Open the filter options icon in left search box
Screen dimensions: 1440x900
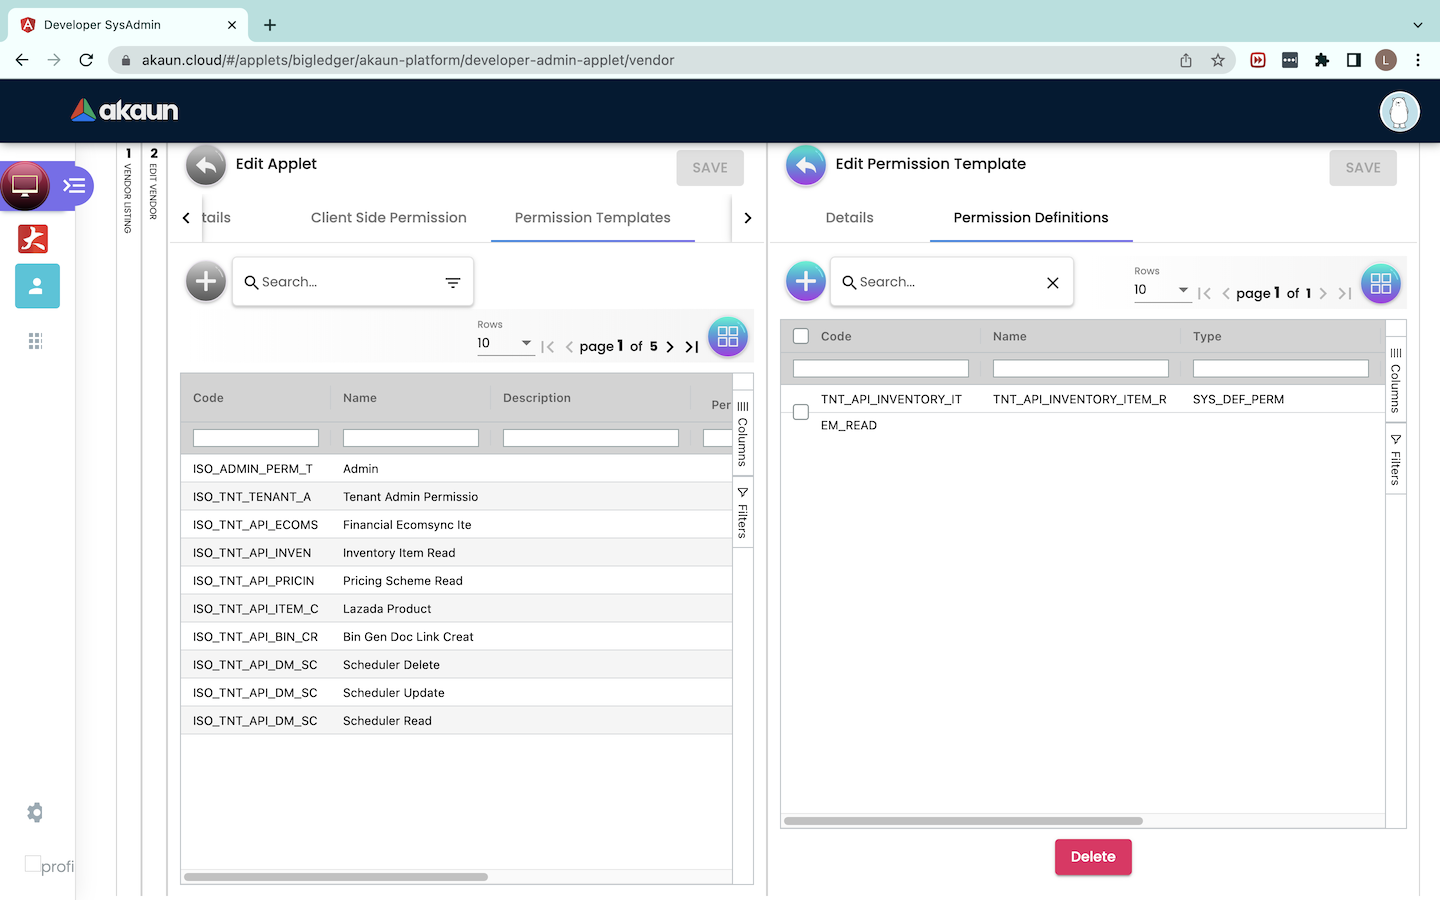[x=452, y=283]
